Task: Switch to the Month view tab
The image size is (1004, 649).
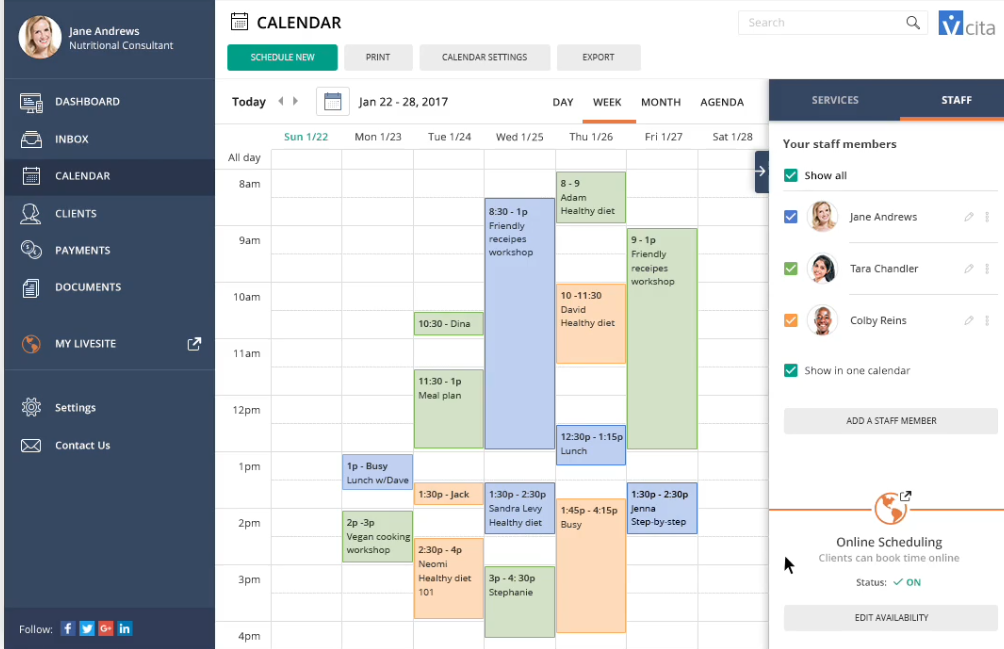Action: (661, 102)
